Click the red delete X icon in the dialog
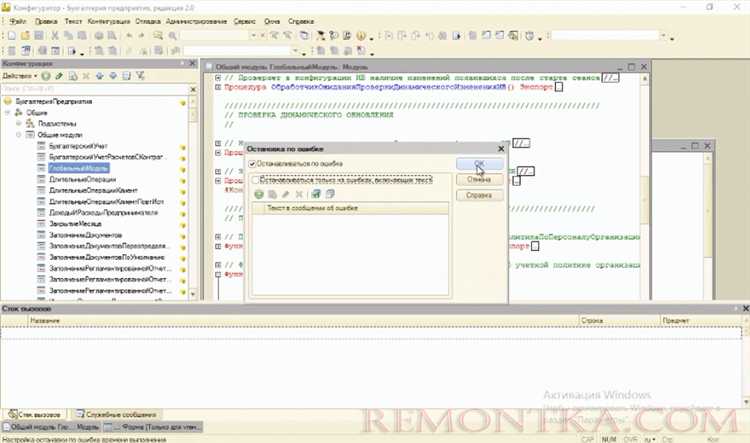 (297, 193)
